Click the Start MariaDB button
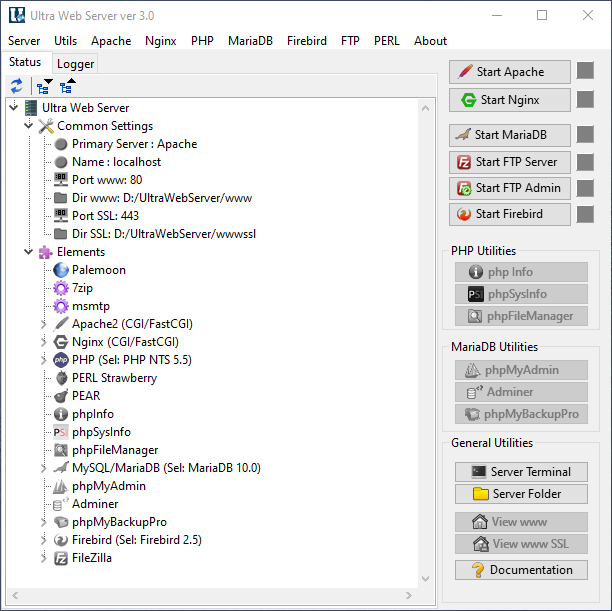The image size is (612, 611). 510,135
